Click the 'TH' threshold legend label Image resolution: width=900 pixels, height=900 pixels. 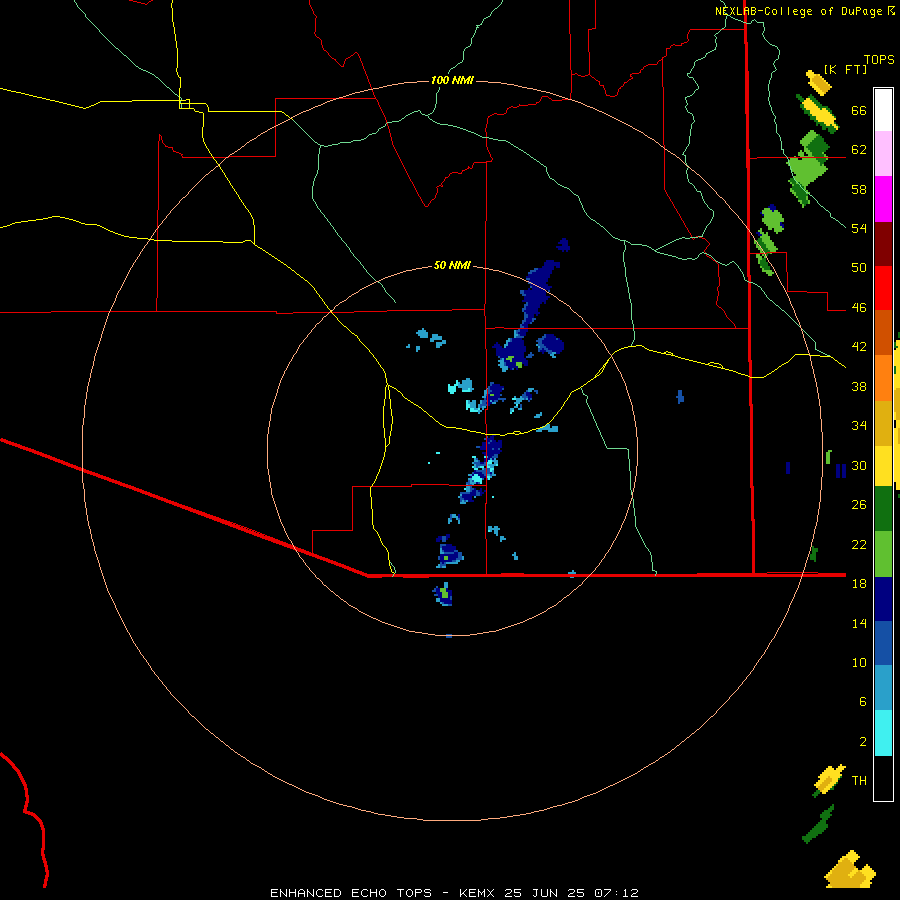[859, 781]
